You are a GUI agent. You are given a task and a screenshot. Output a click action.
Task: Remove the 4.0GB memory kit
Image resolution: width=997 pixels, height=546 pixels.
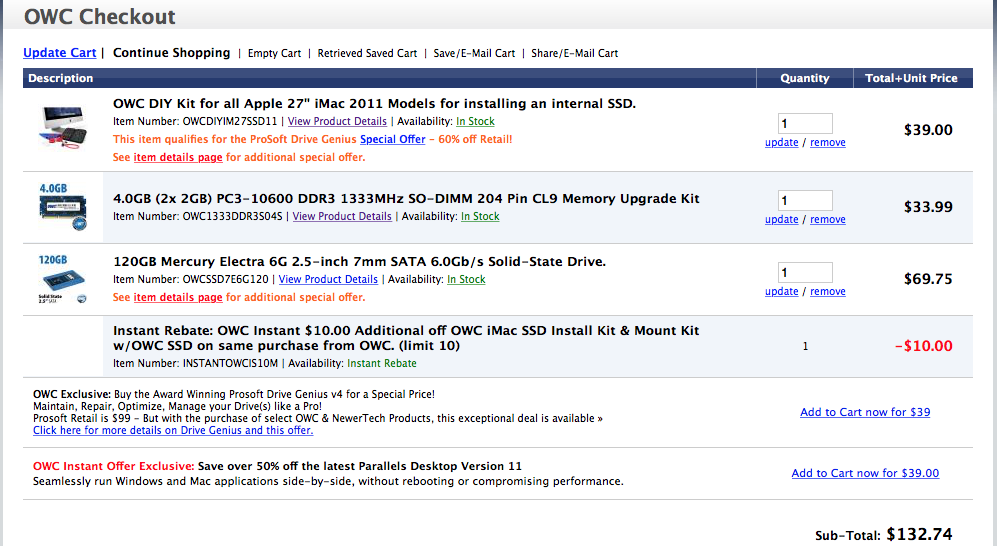827,219
